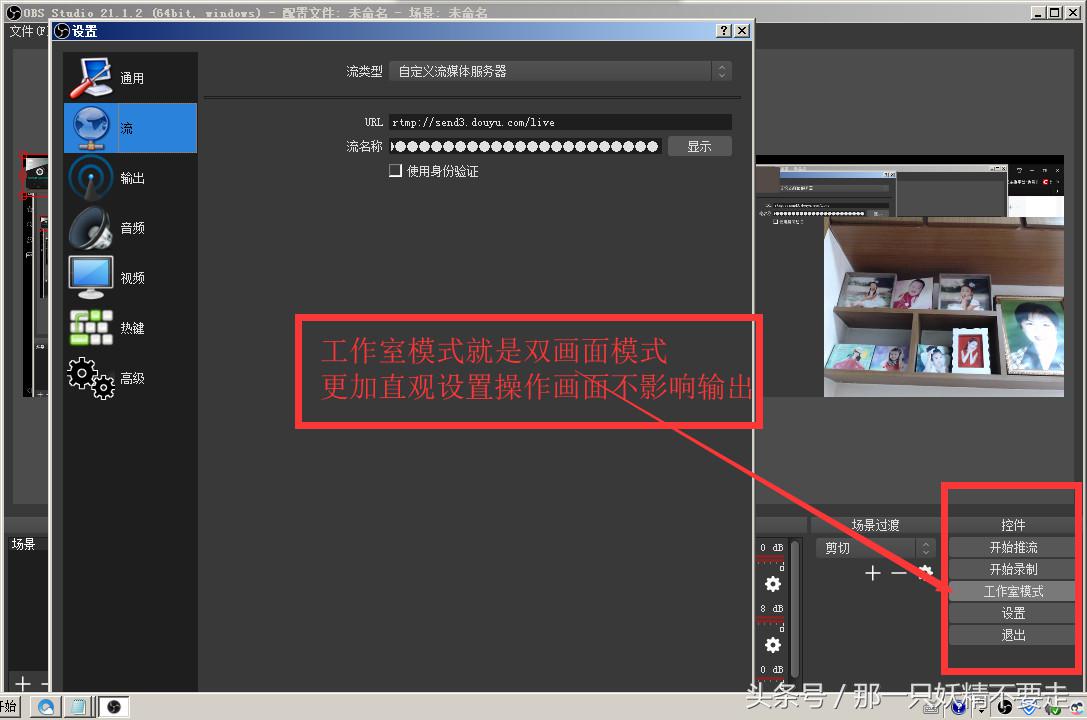This screenshot has width=1087, height=720.
Task: Open the 高级 (Advanced) settings section
Action: (130, 378)
